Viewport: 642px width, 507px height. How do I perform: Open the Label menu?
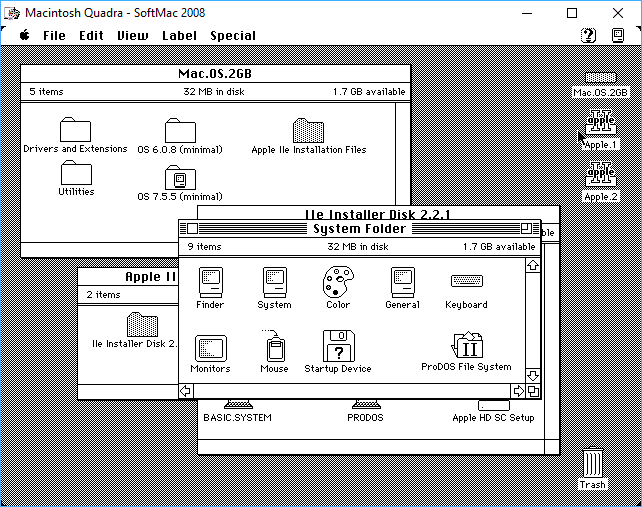179,36
